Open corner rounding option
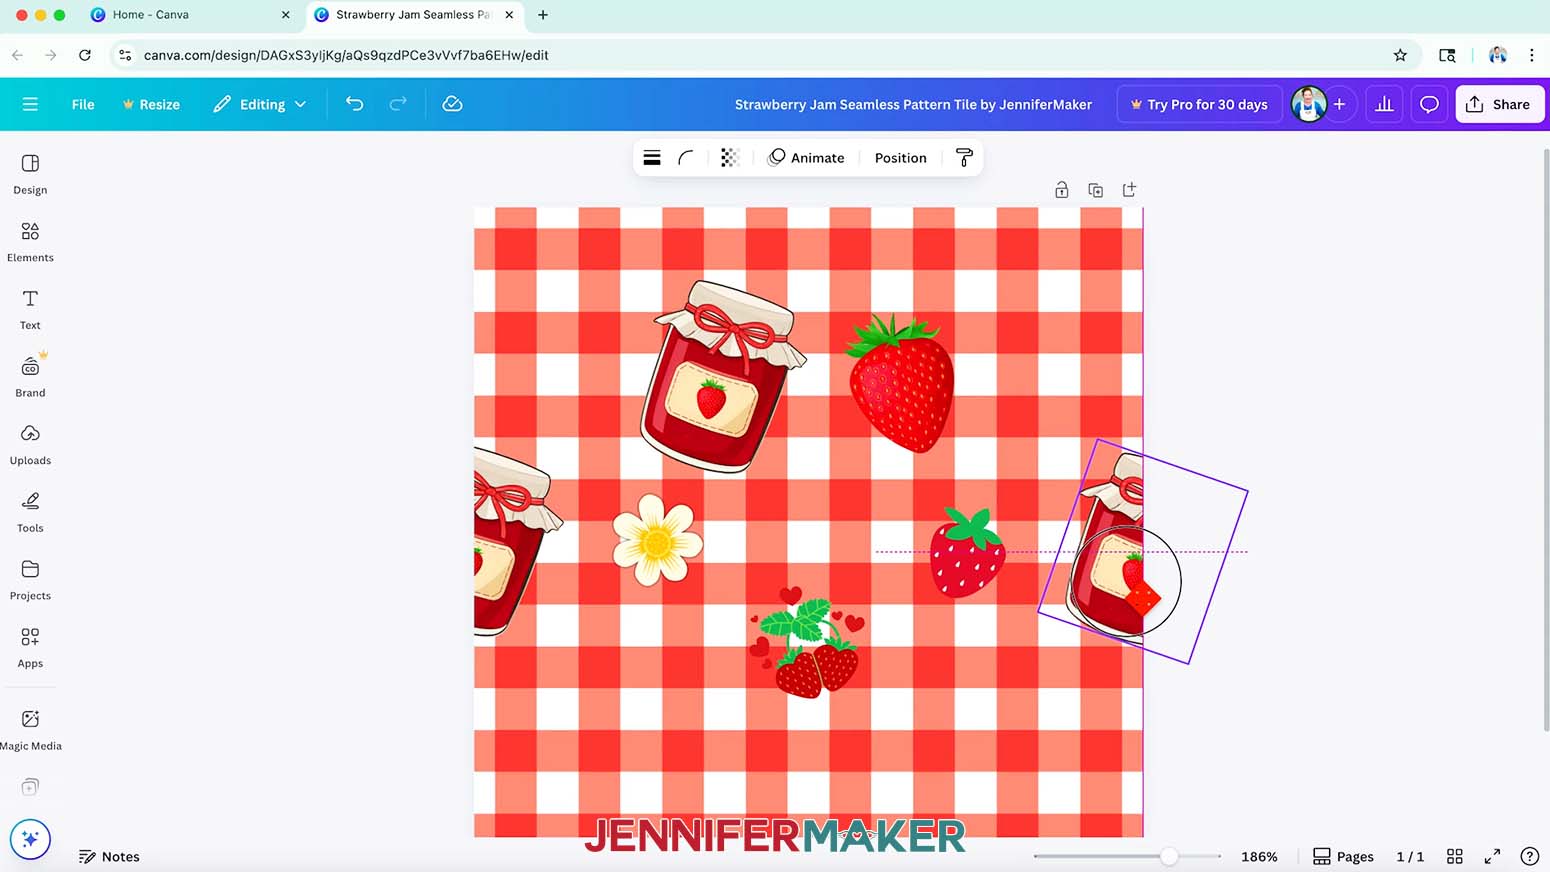The image size is (1550, 872). pos(686,158)
